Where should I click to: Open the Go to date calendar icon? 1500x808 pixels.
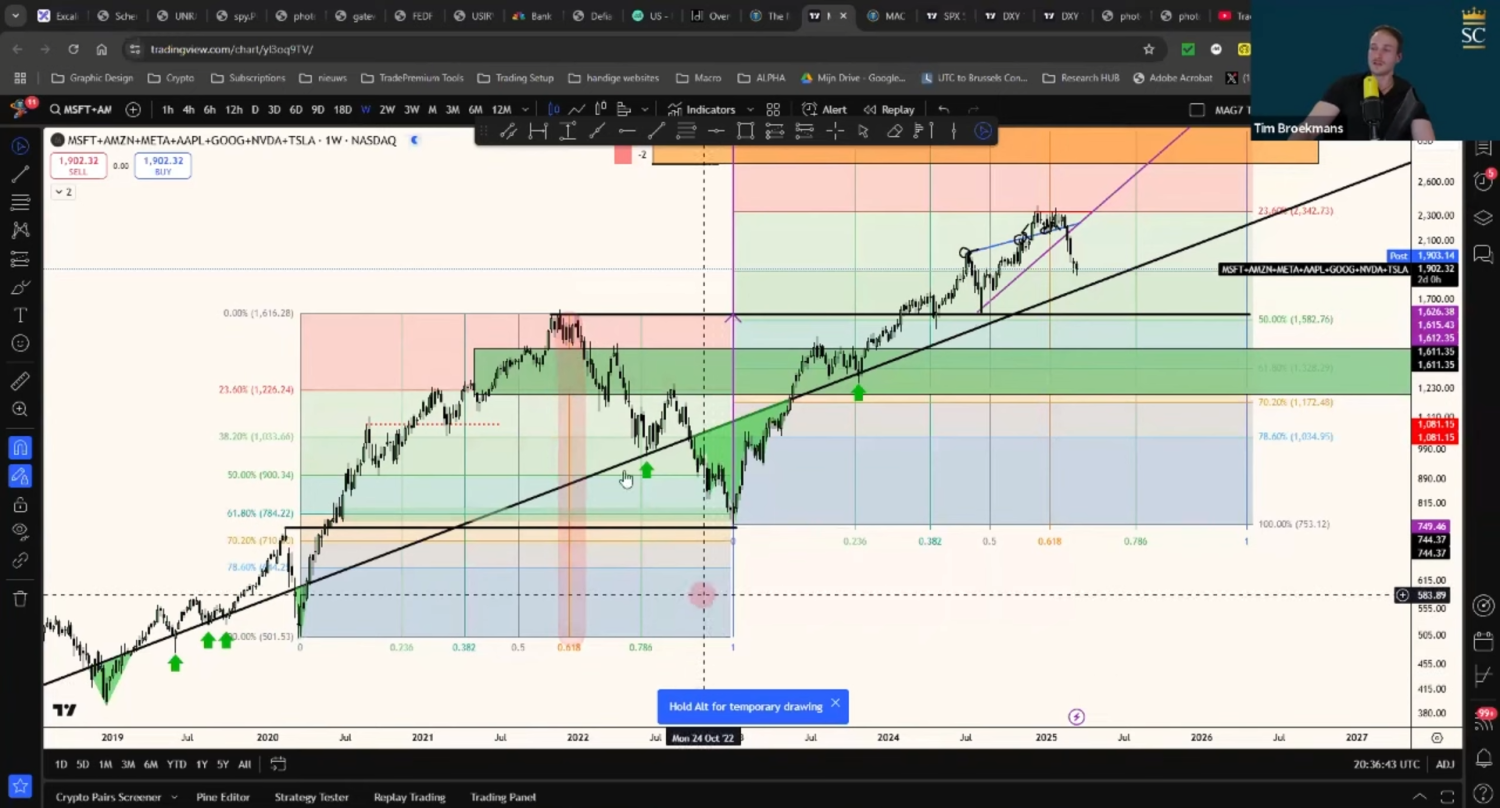click(x=278, y=764)
